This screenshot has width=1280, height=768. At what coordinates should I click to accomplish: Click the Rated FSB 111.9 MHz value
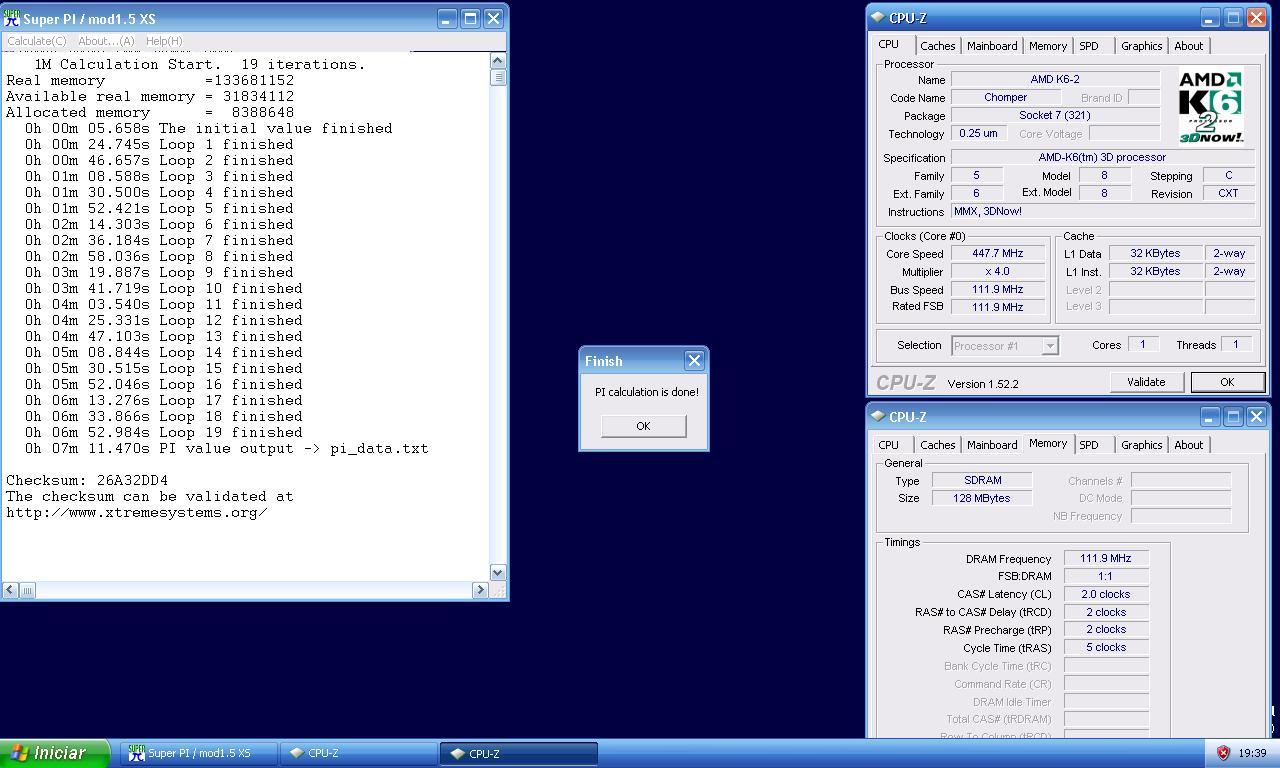[997, 307]
